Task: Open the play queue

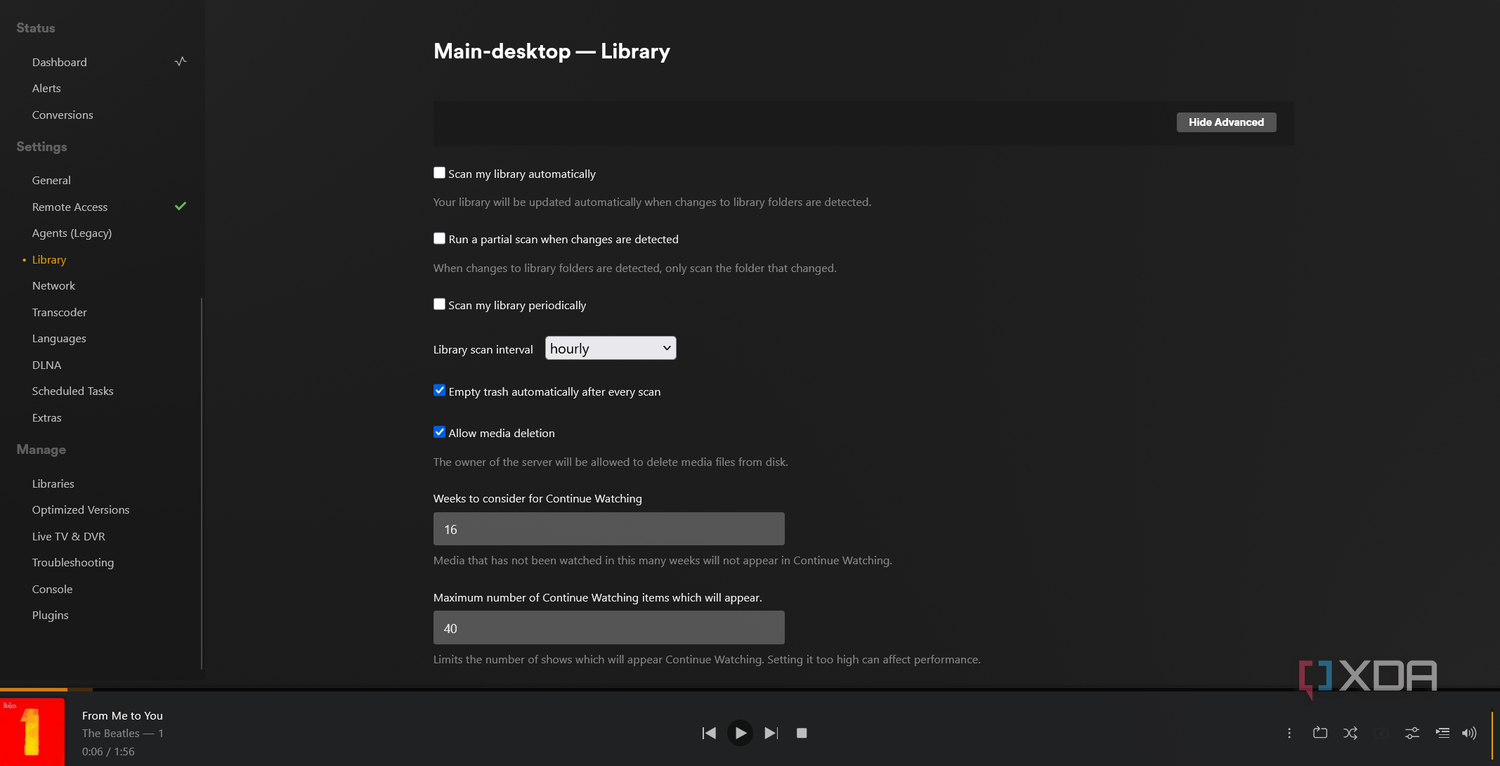Action: tap(1442, 733)
